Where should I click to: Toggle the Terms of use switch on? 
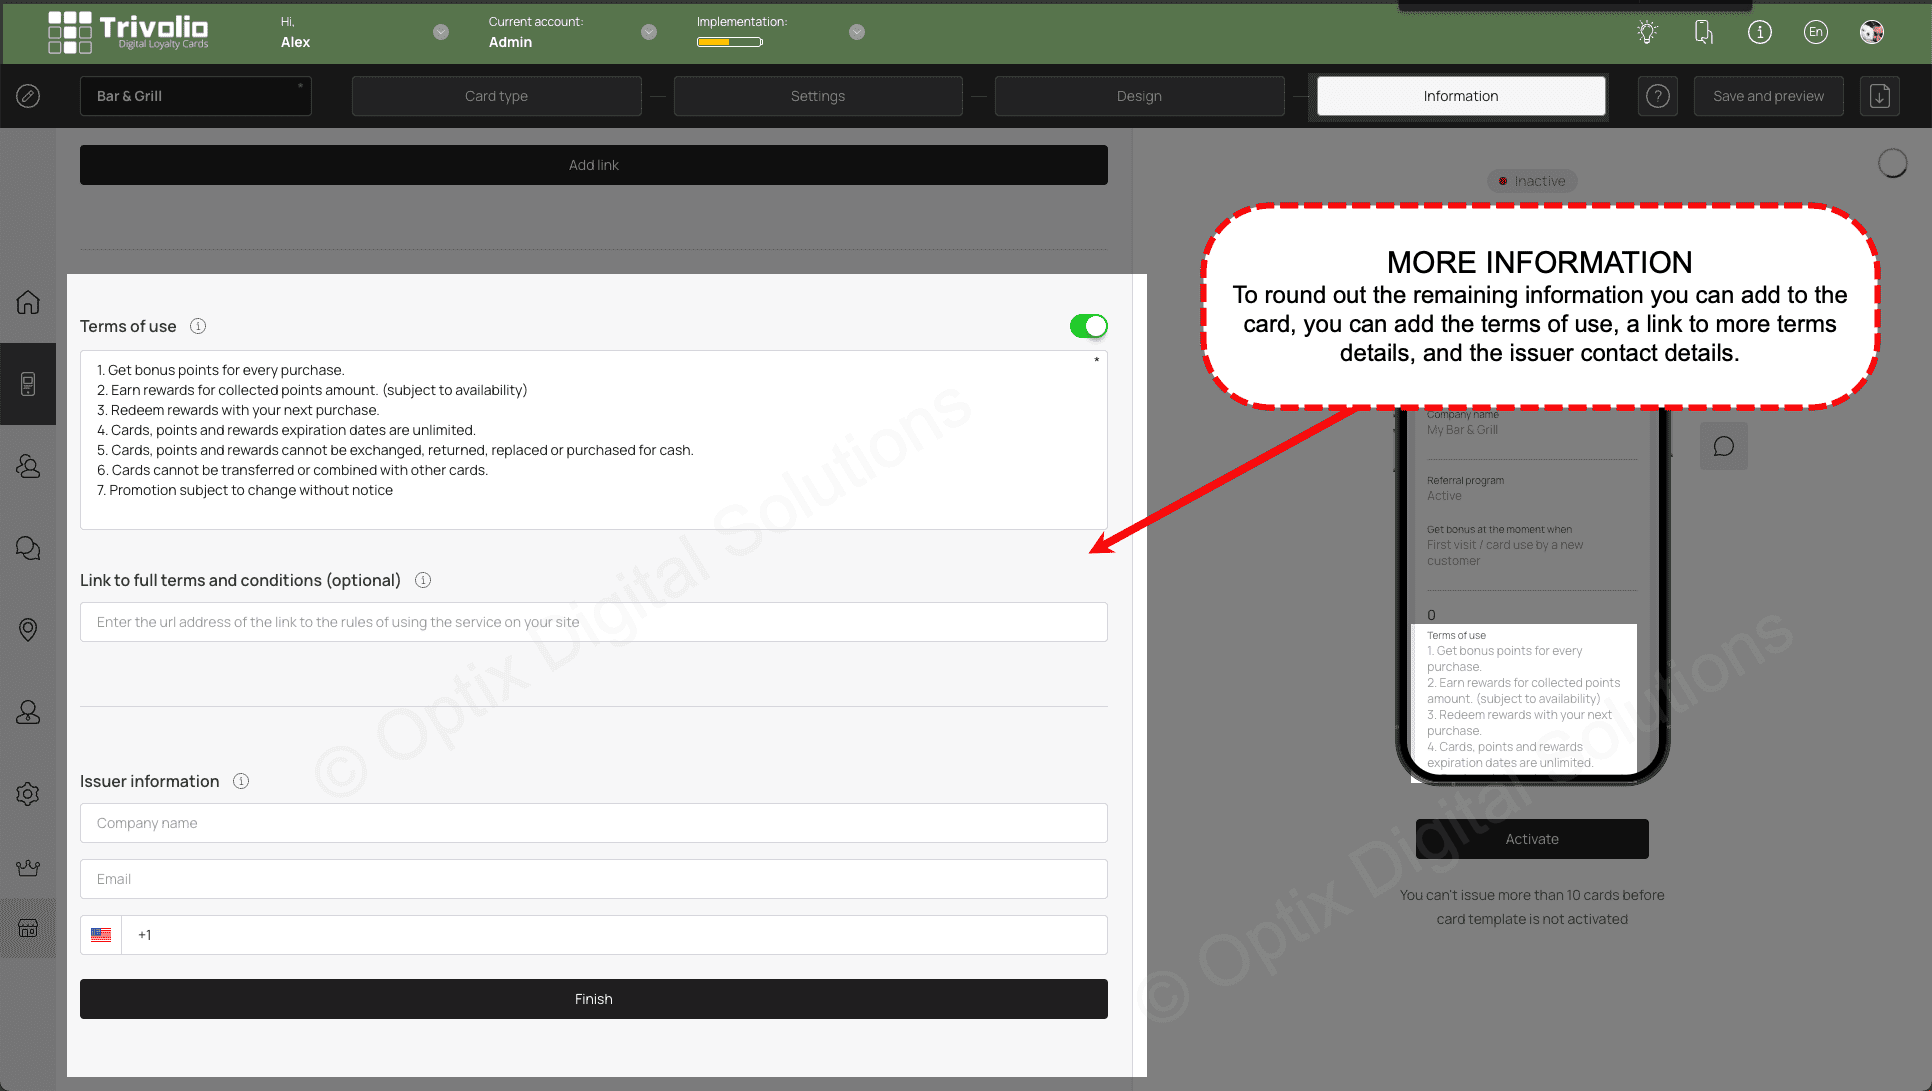coord(1088,325)
